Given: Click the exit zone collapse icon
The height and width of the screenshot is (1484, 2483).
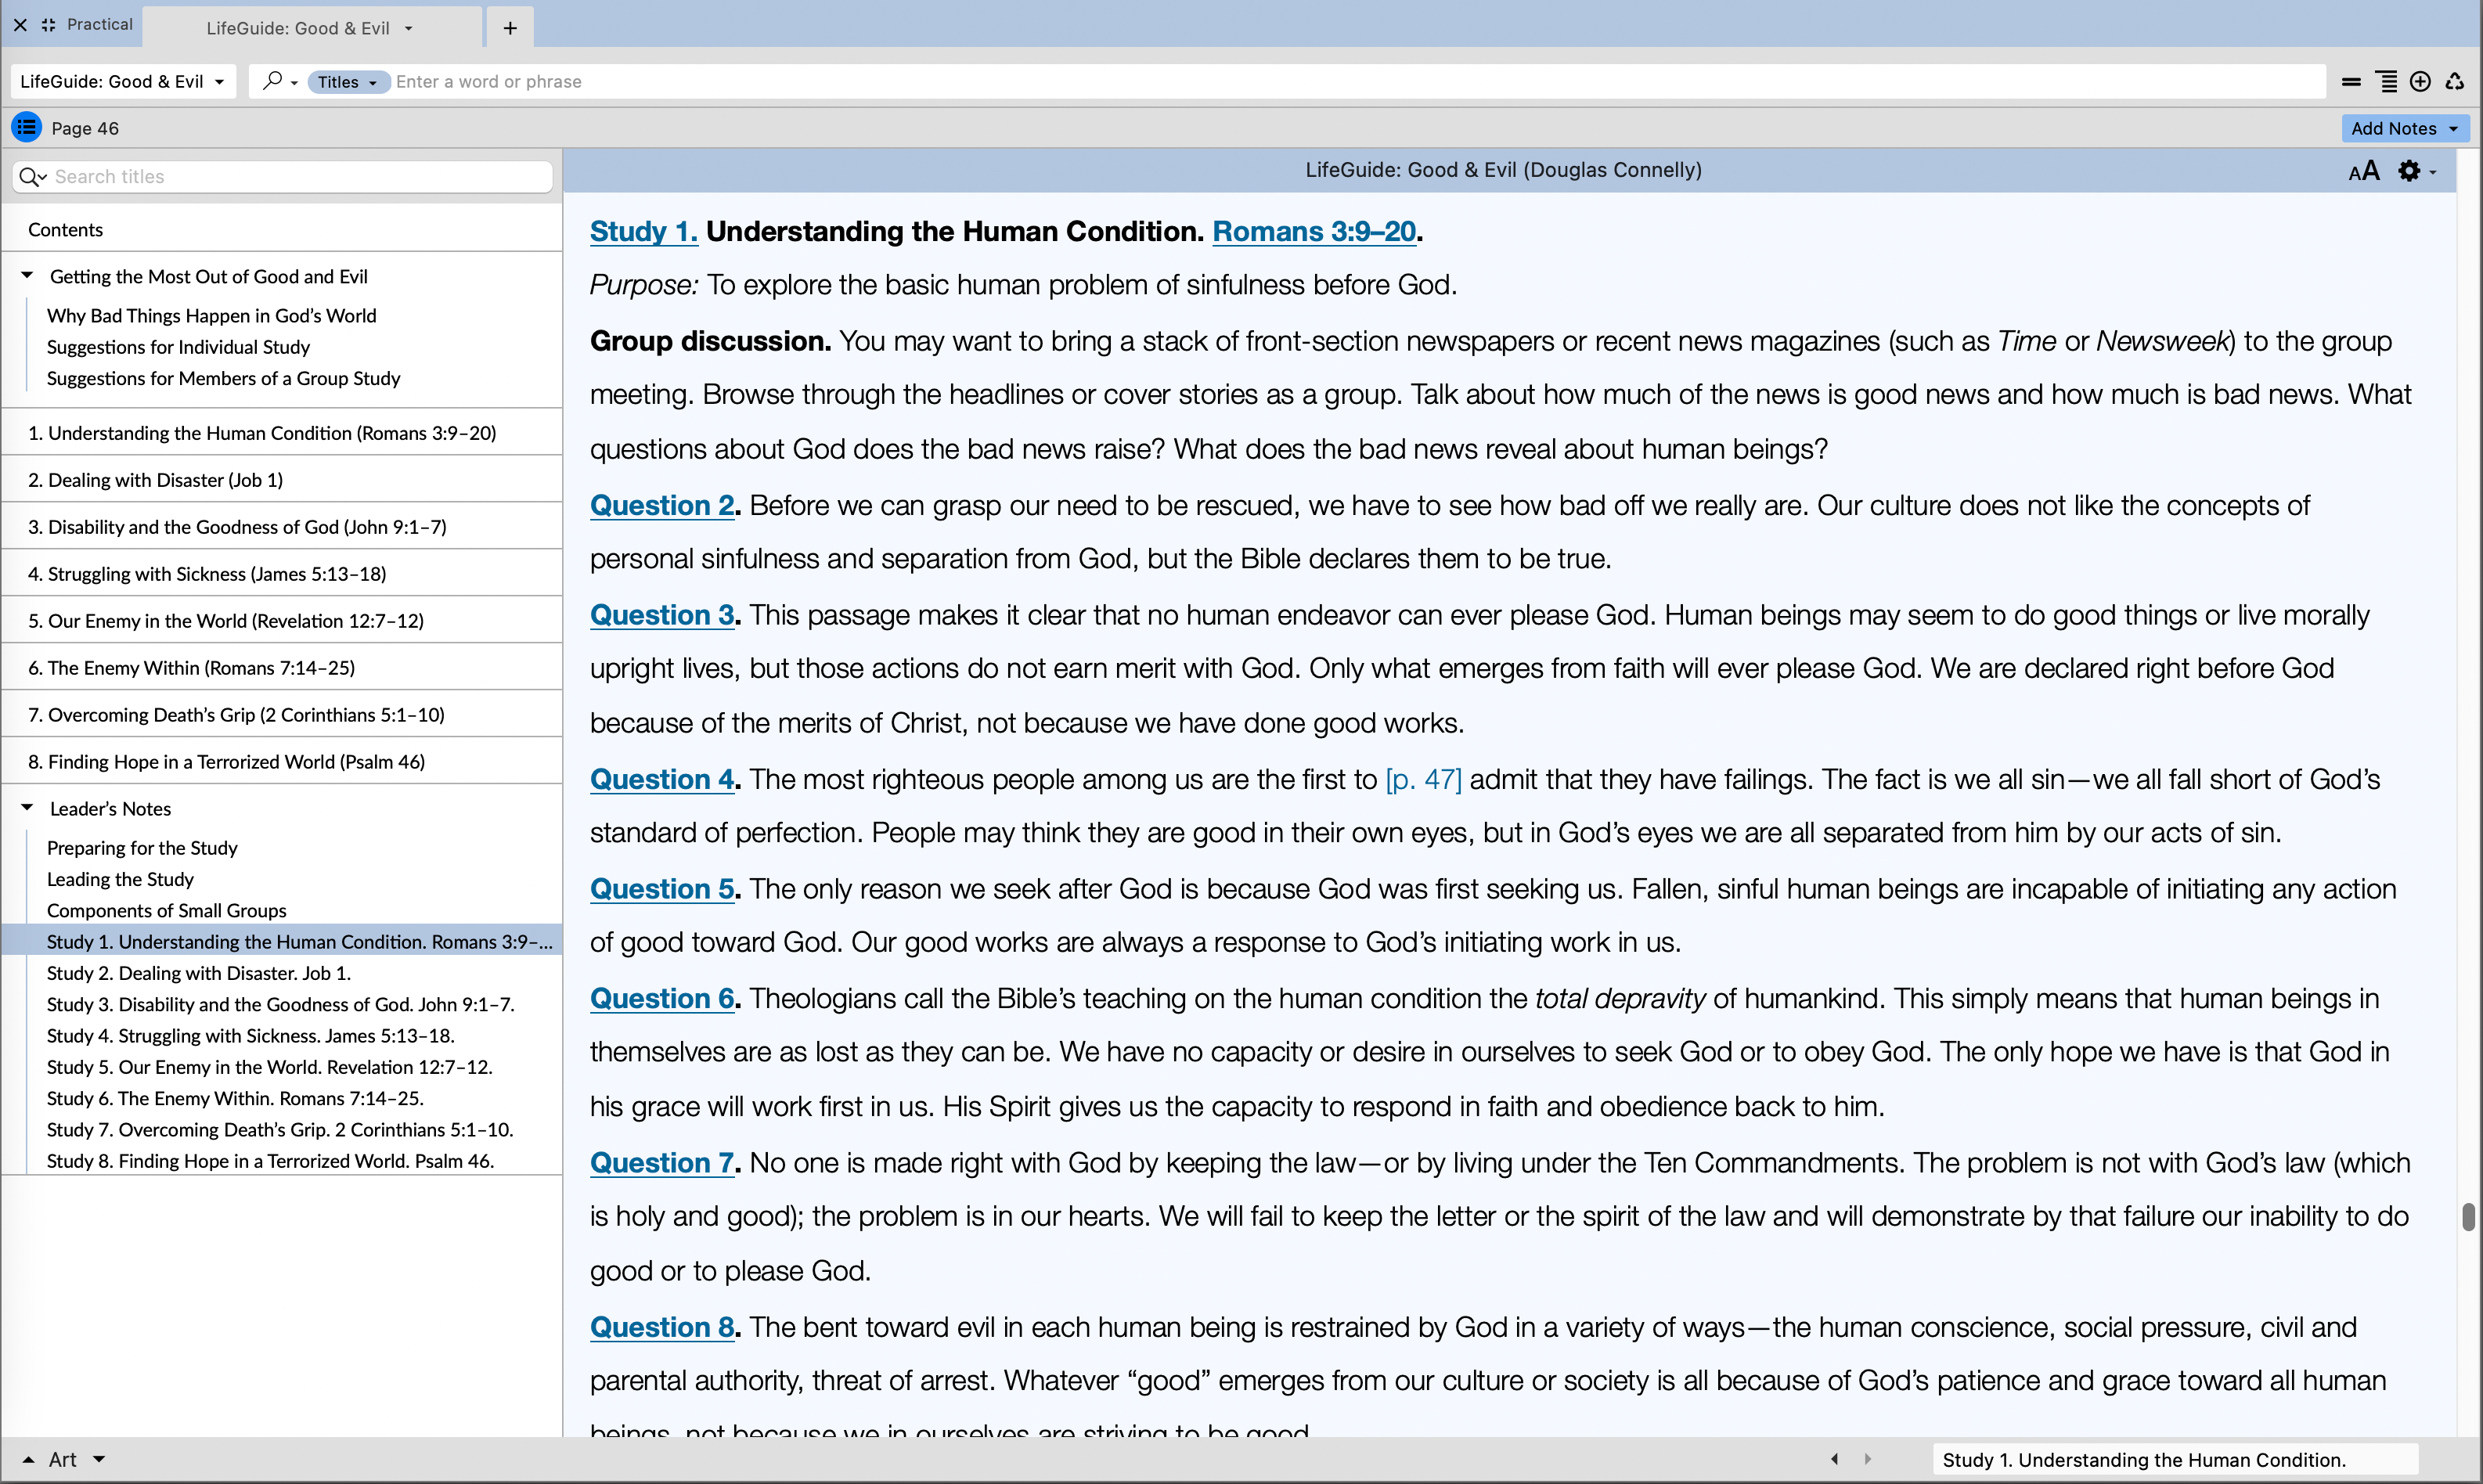Looking at the screenshot, I should 48,25.
